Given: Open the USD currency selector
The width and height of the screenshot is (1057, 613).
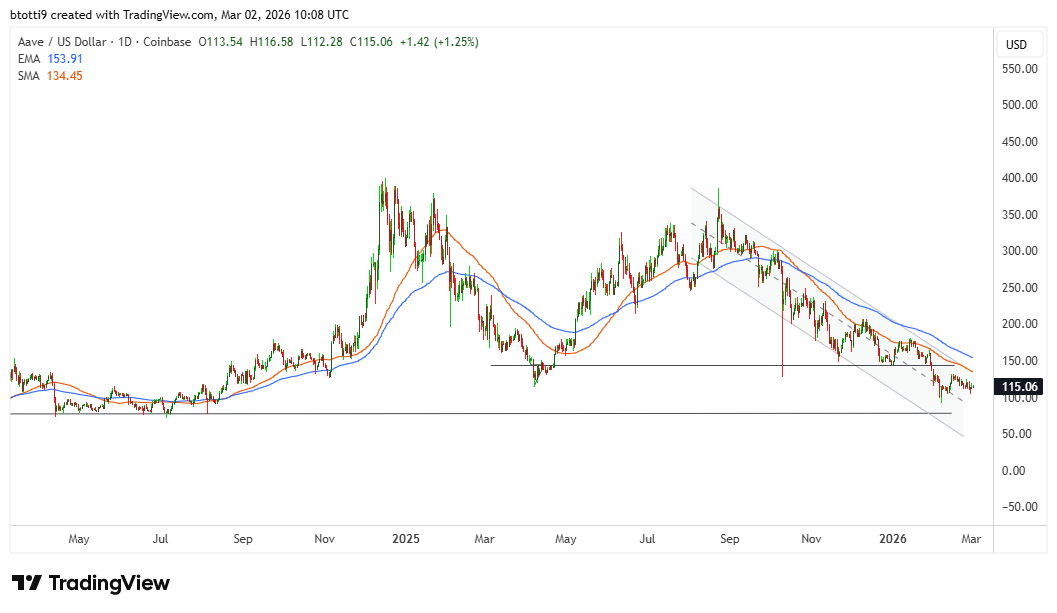Looking at the screenshot, I should [1016, 45].
